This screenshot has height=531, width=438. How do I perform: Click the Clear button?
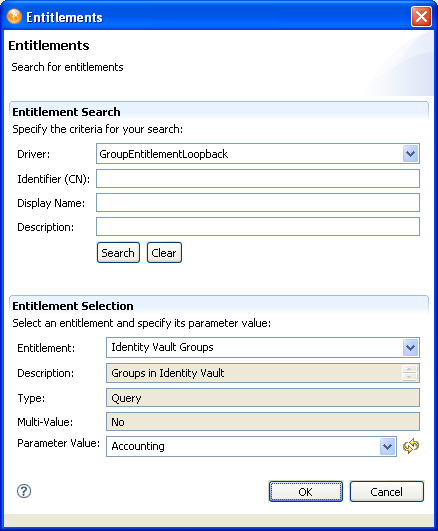coord(164,253)
